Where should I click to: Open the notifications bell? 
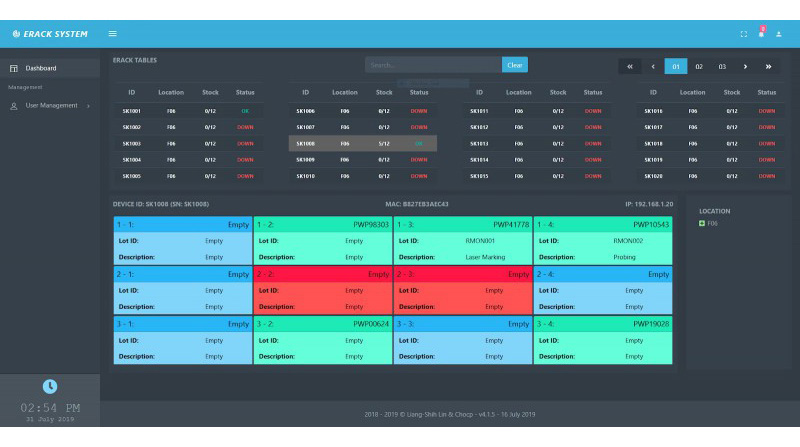click(761, 33)
